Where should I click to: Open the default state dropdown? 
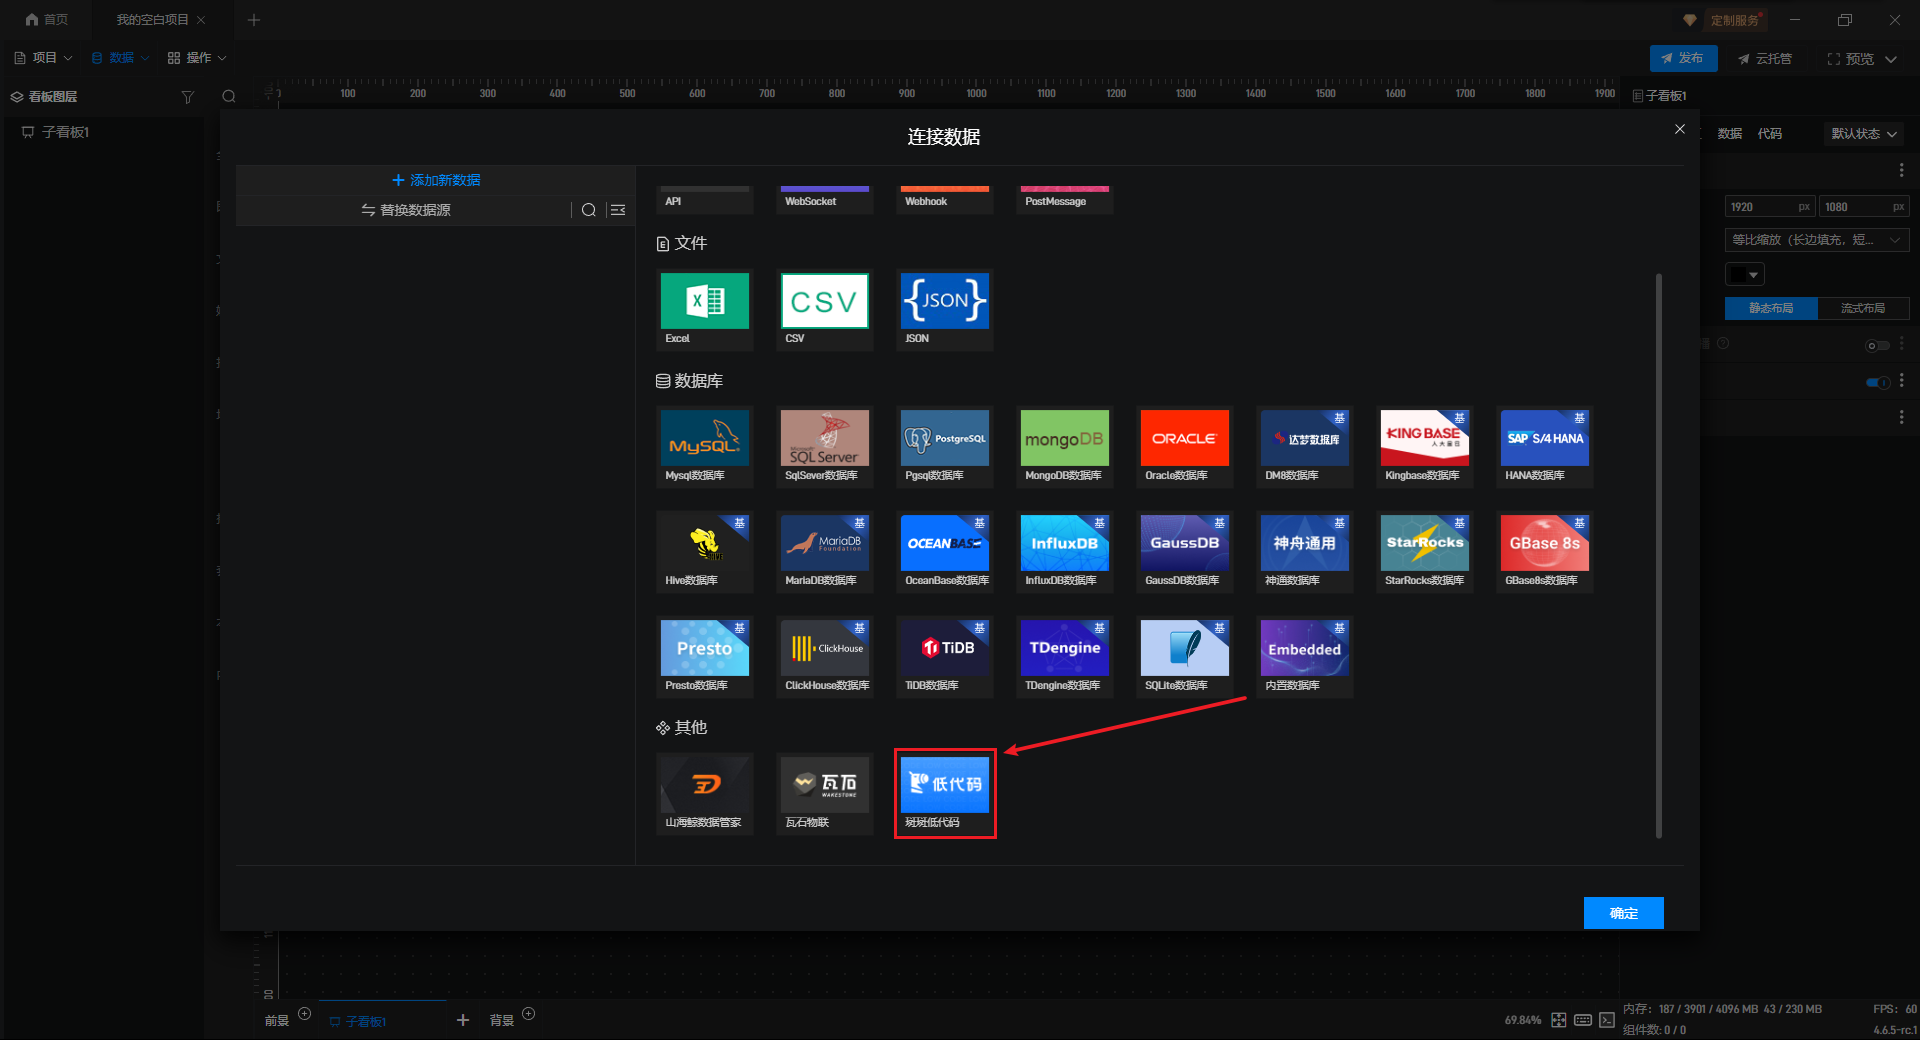[x=1863, y=134]
